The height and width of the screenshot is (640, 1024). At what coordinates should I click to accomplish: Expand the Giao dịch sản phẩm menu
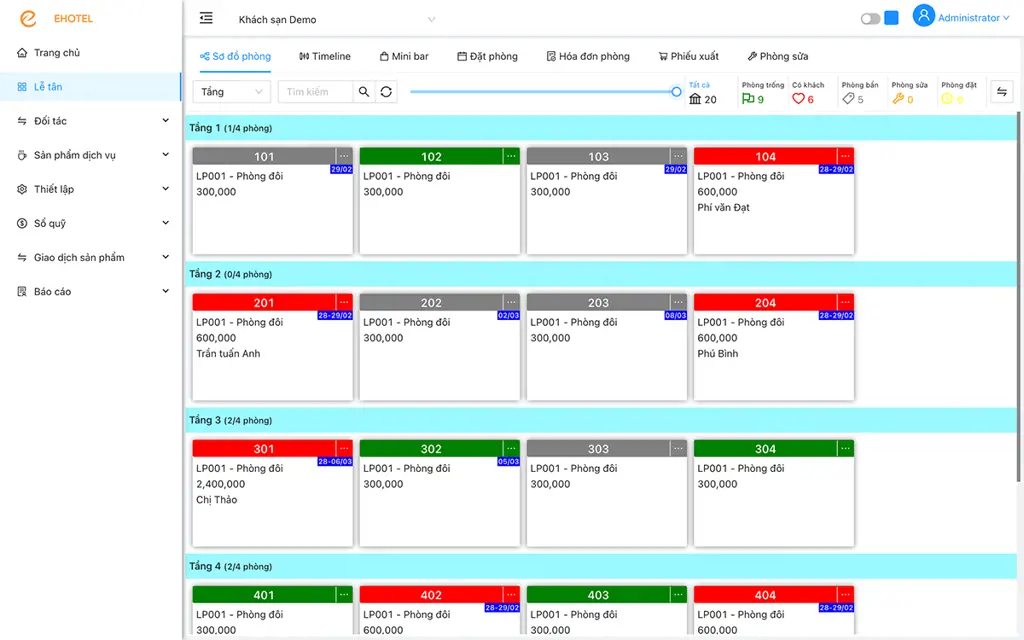(x=91, y=257)
